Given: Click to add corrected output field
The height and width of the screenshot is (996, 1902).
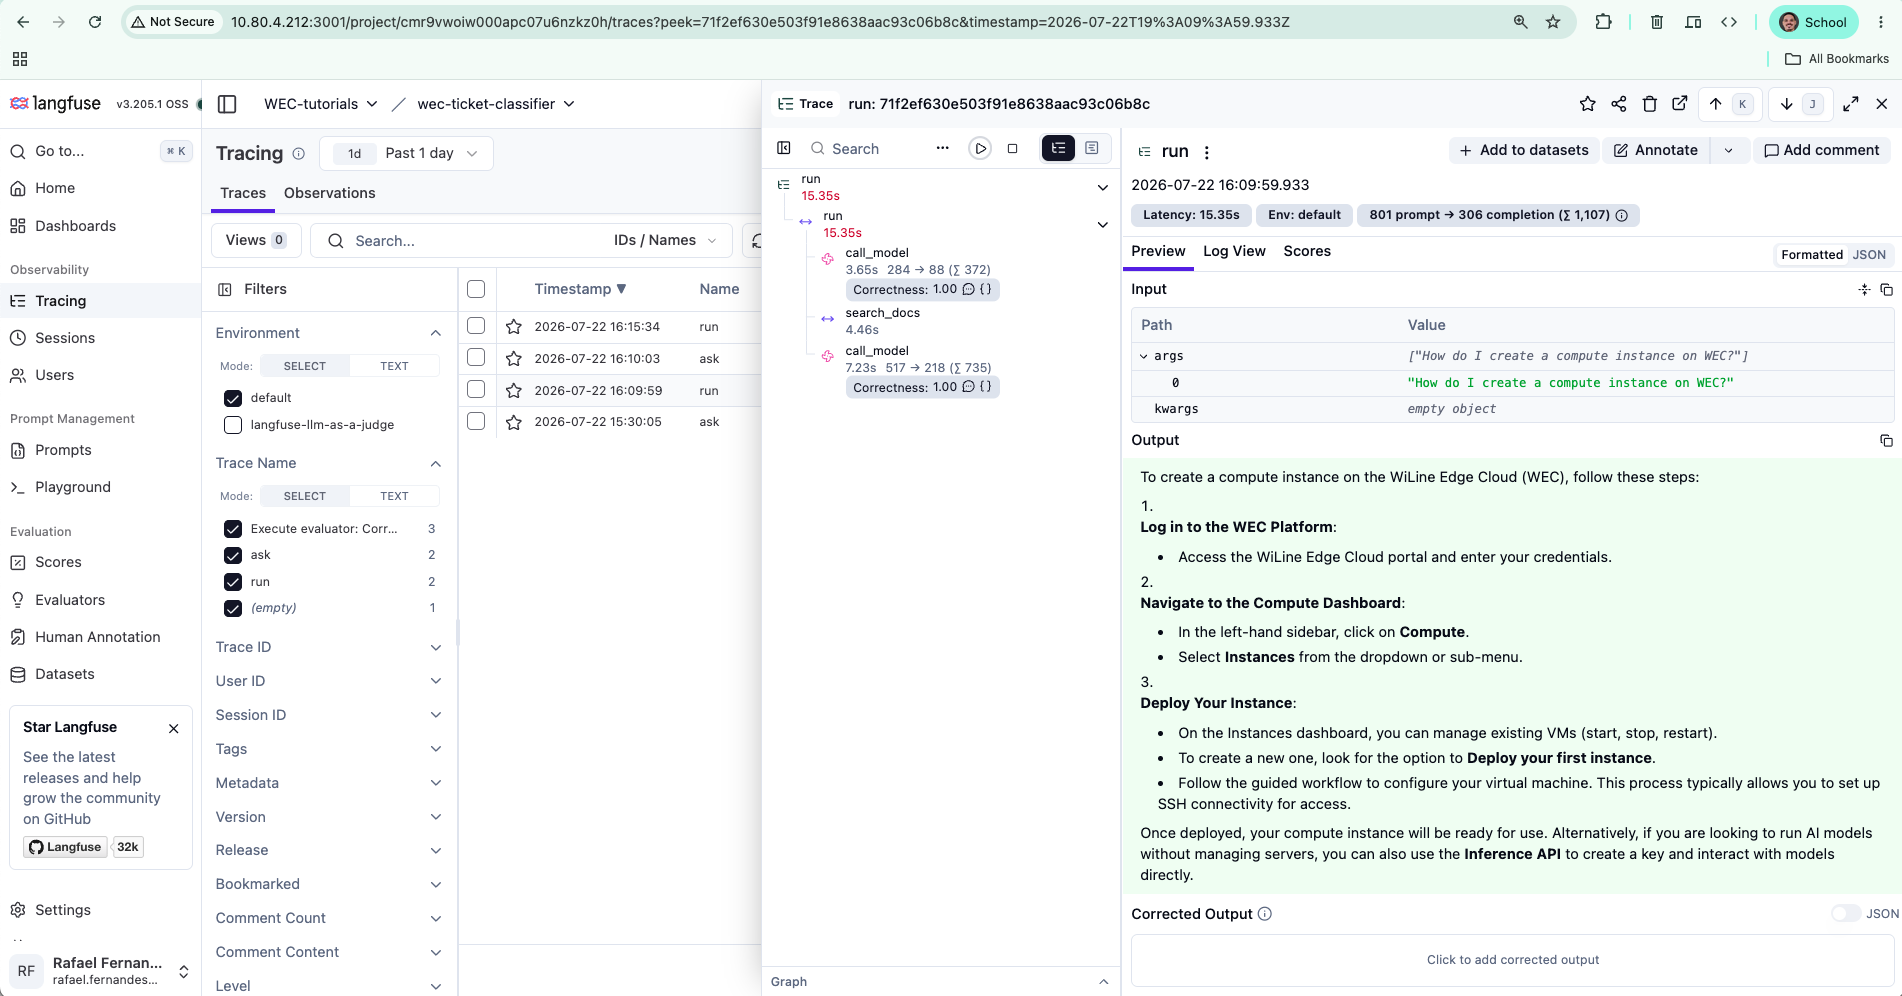Looking at the screenshot, I should click(x=1512, y=960).
